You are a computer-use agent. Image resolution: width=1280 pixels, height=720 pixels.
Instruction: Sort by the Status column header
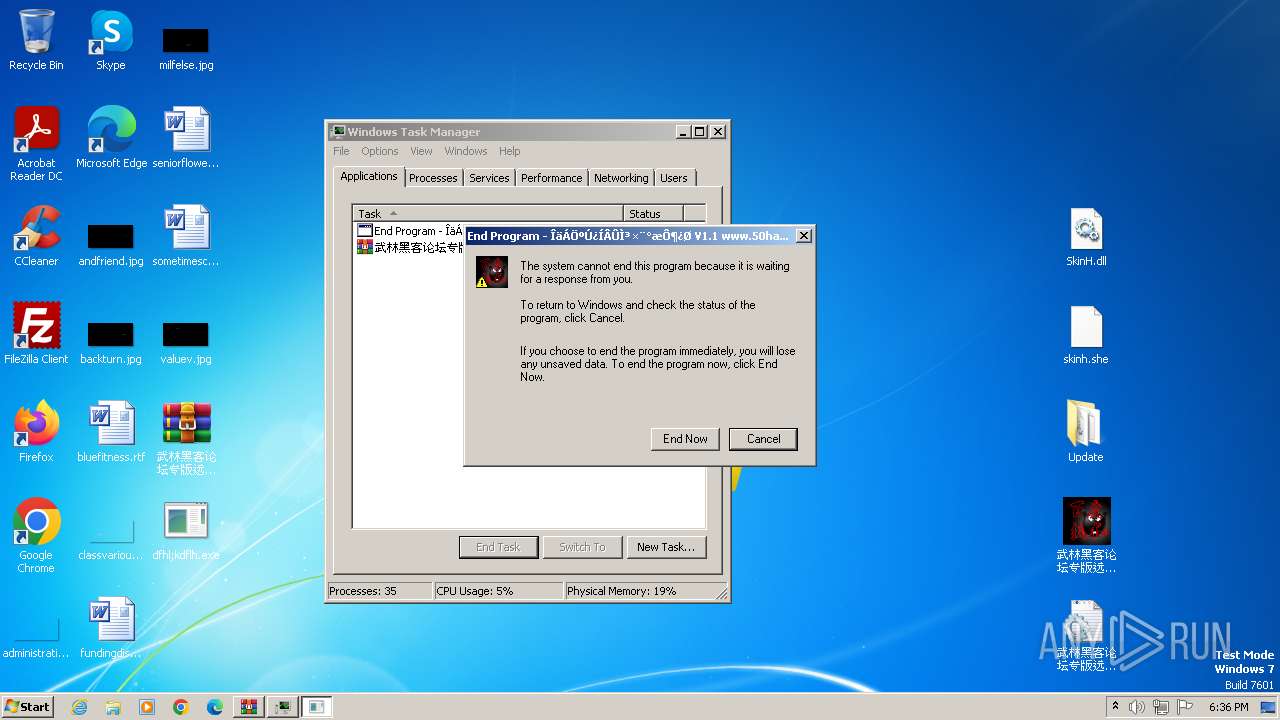click(654, 213)
